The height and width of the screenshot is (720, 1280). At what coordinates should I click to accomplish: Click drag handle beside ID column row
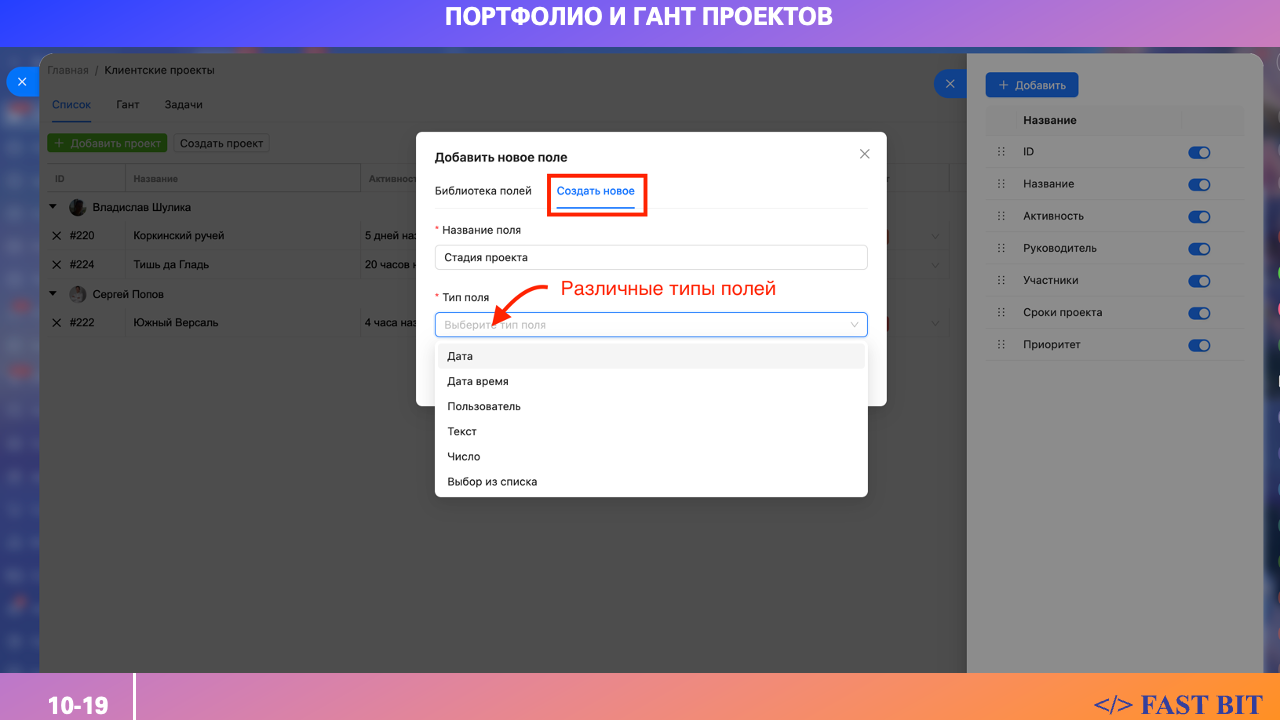[1000, 152]
